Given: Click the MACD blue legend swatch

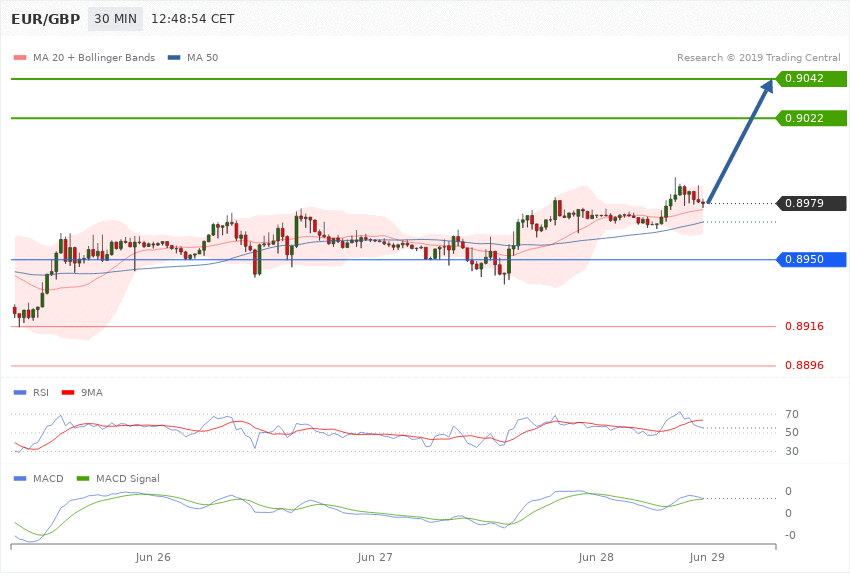Looking at the screenshot, I should 20,478.
